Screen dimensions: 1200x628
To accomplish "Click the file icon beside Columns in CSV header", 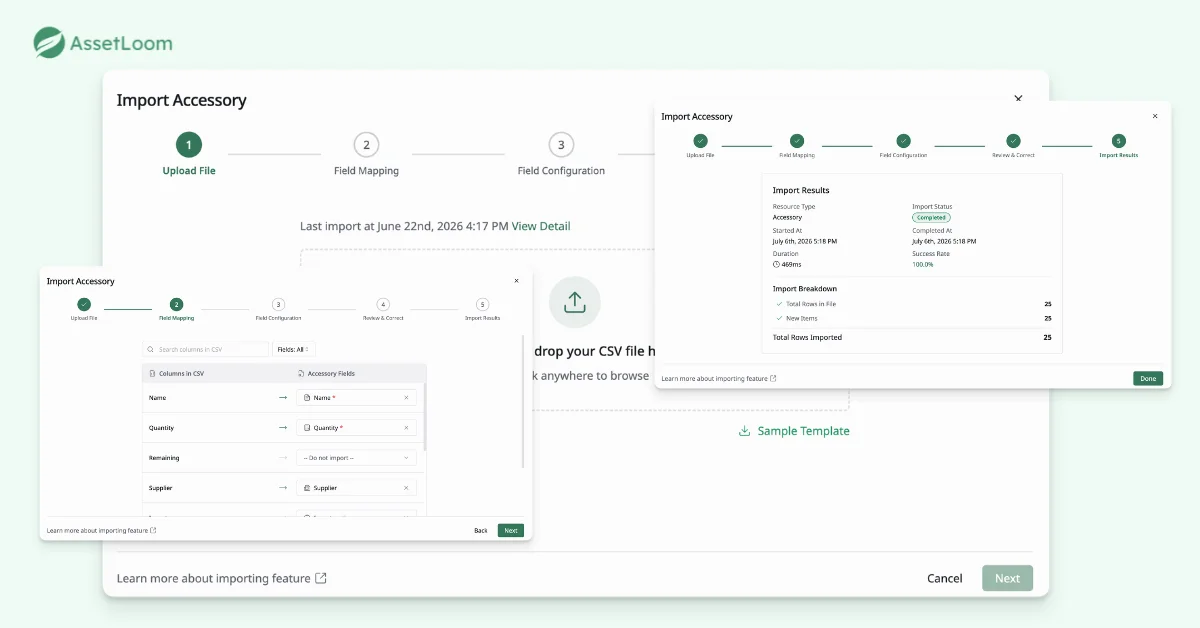I will pyautogui.click(x=152, y=374).
